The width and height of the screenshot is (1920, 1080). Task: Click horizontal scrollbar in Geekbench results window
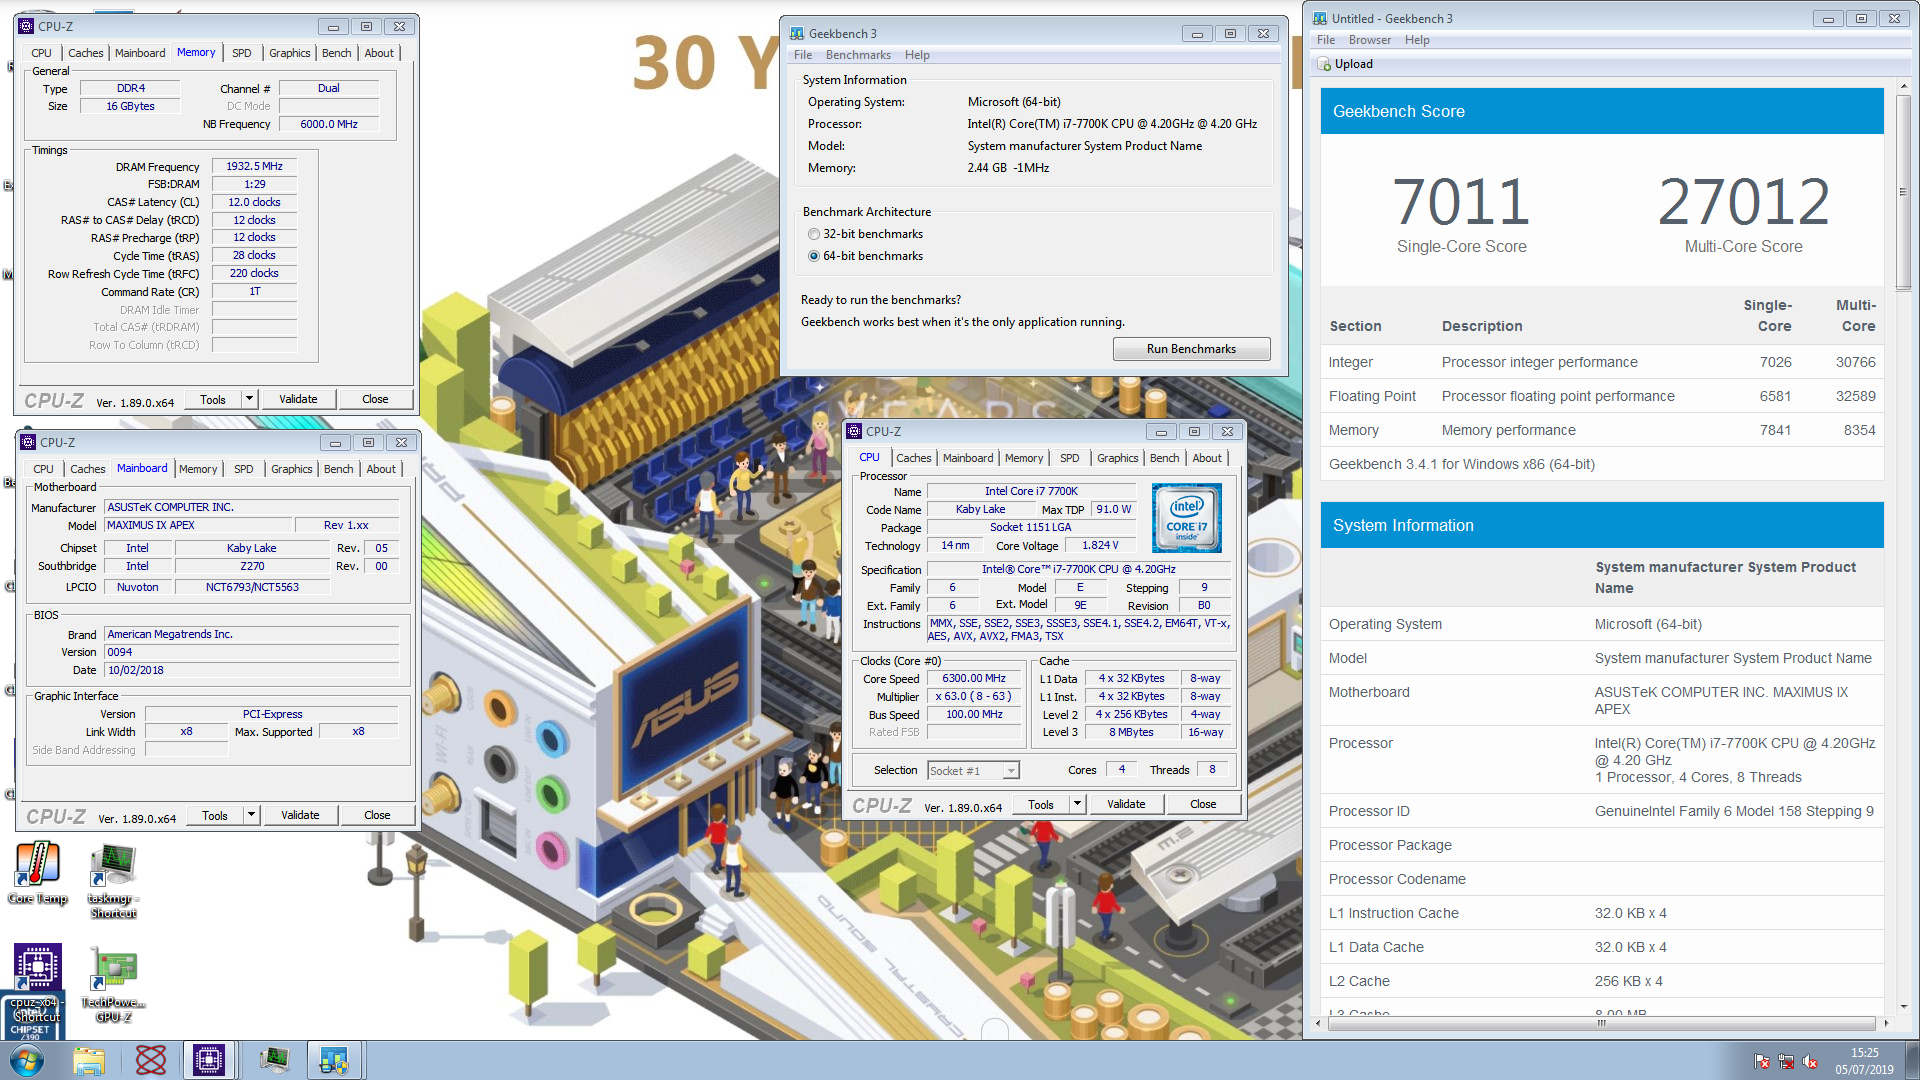[1601, 1023]
